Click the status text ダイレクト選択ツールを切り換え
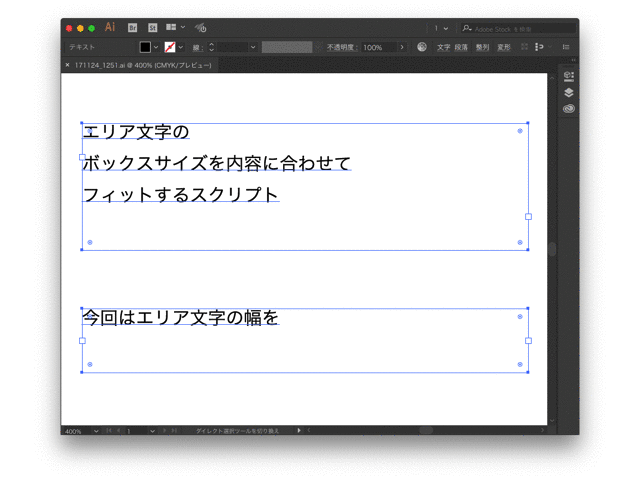The width and height of the screenshot is (640, 480). point(237,431)
